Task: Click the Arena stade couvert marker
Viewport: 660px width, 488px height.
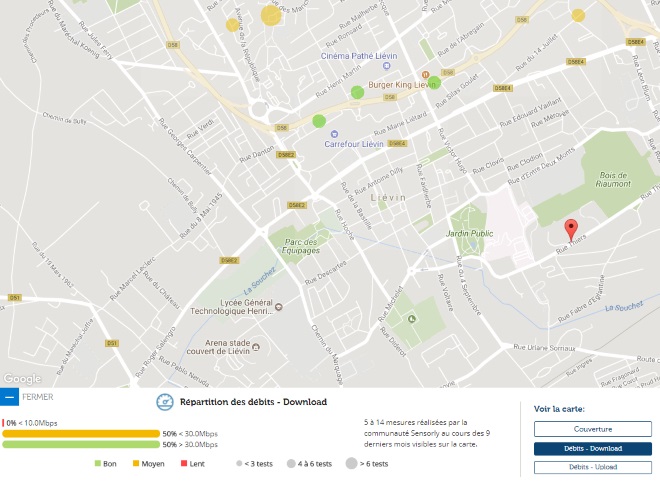Action: coord(254,349)
